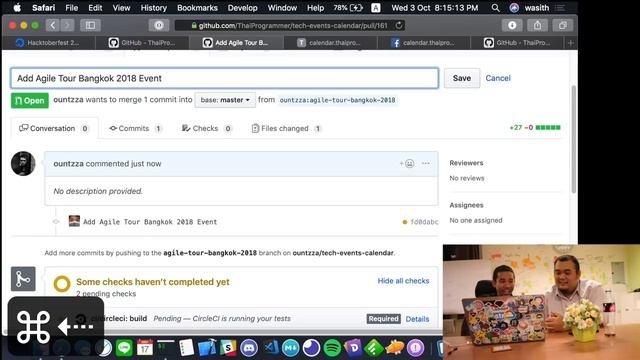Switch to the Hacktoberfest tab

[49, 42]
